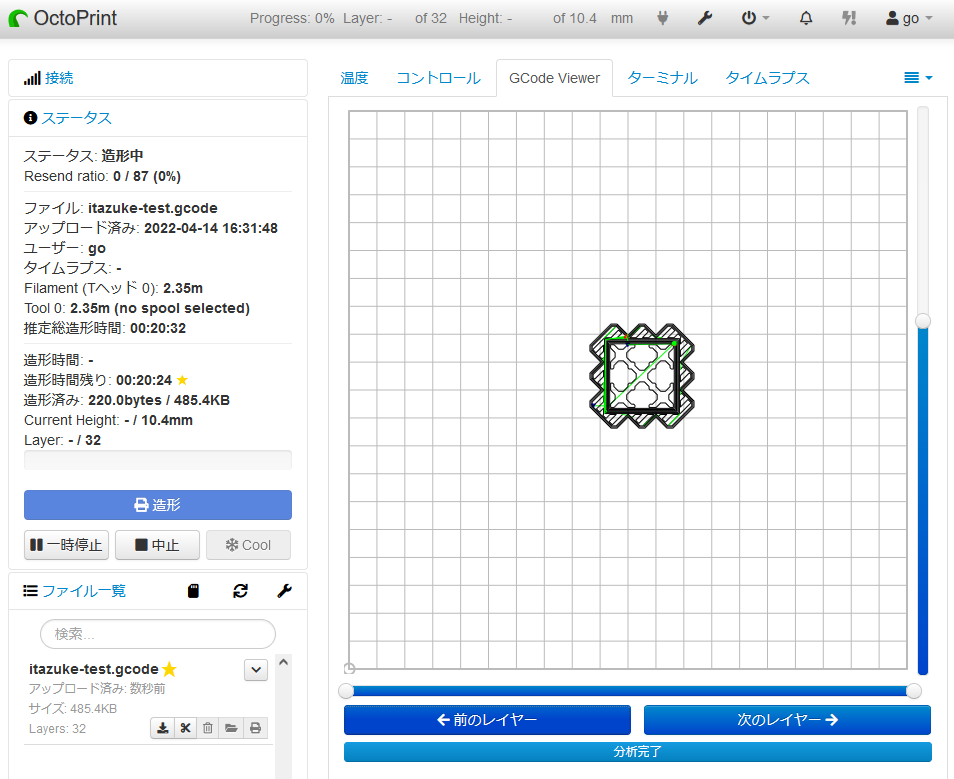
Task: Go to previous layer 前のレイヤー
Action: [x=487, y=720]
